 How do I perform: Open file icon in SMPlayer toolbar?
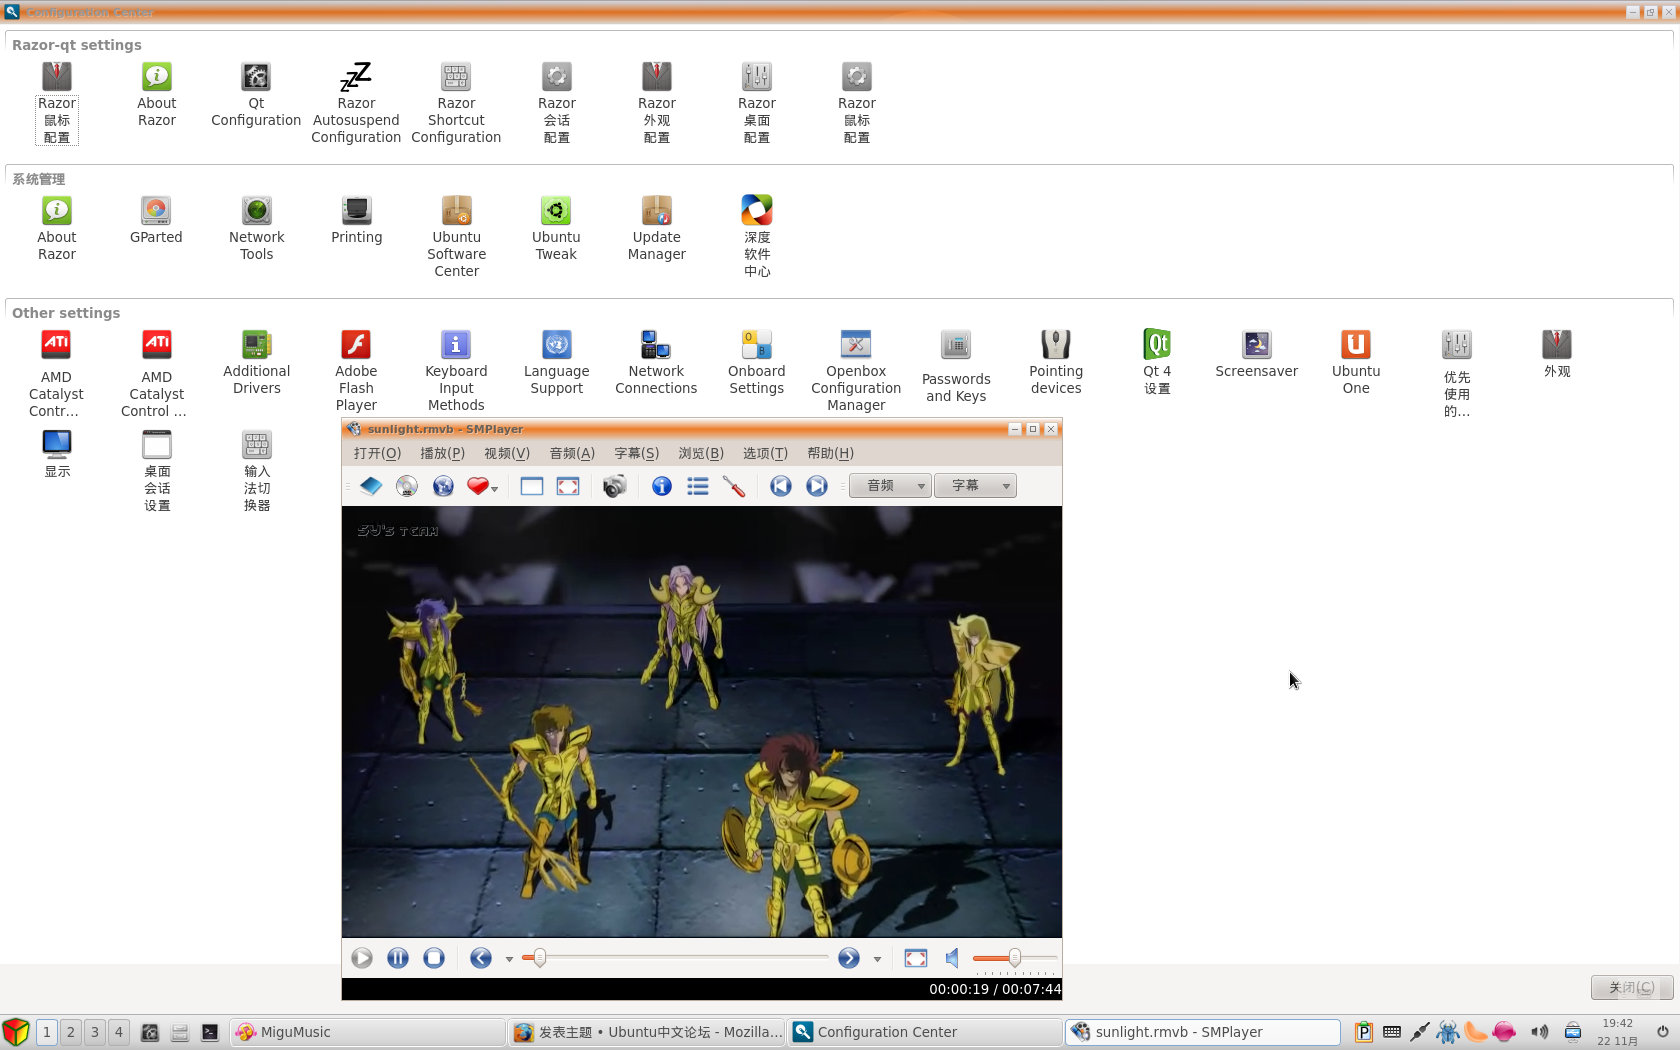(x=371, y=486)
